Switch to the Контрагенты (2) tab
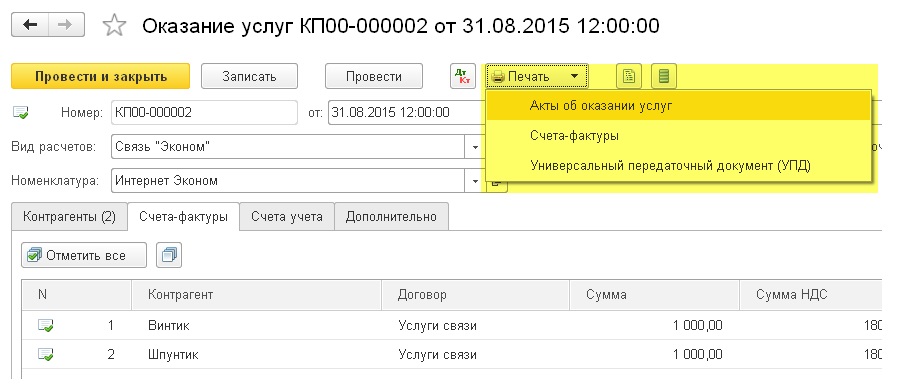Image resolution: width=900 pixels, height=386 pixels. pos(69,217)
